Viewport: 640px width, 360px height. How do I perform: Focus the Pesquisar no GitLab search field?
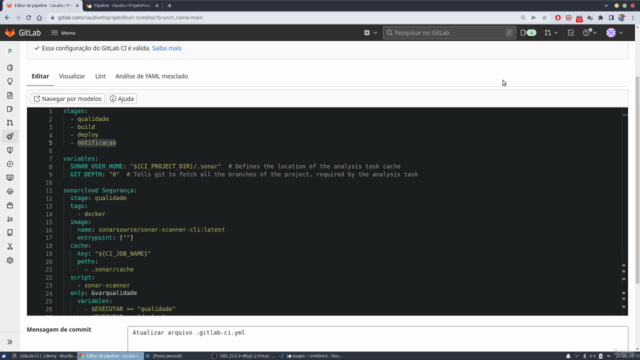(448, 33)
